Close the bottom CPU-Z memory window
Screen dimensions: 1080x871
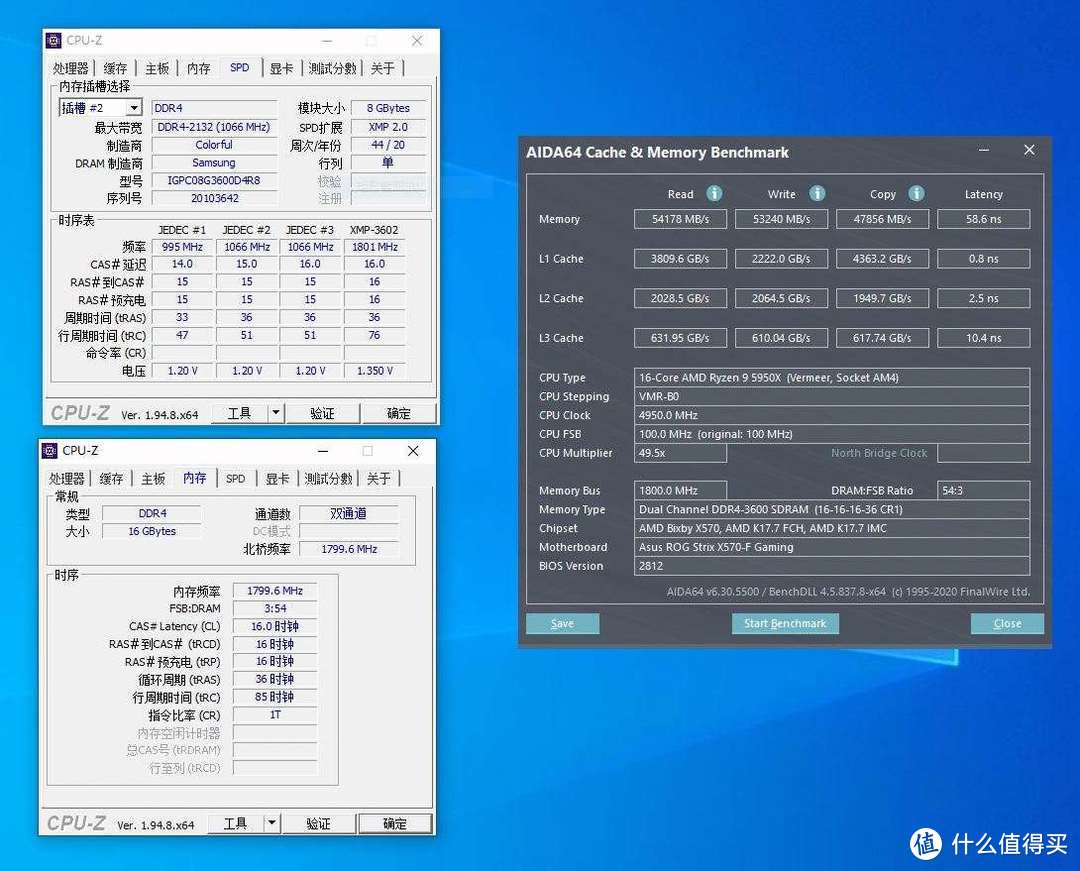pyautogui.click(x=413, y=450)
